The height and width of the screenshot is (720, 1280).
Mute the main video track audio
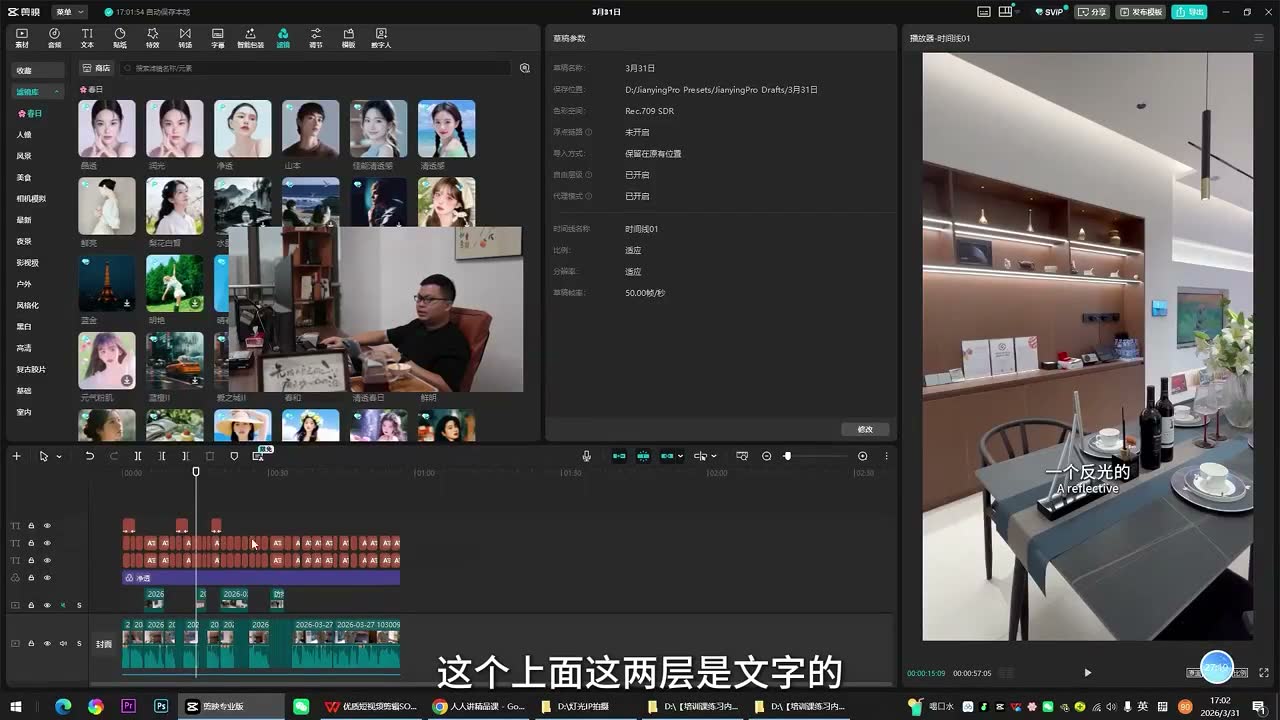click(x=63, y=643)
